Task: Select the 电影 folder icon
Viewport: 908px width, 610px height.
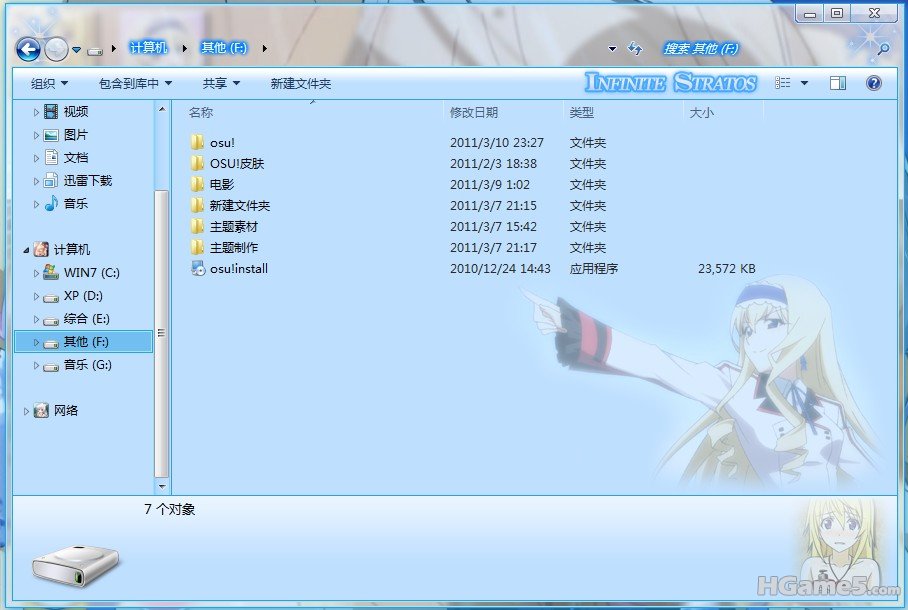Action: pos(197,184)
